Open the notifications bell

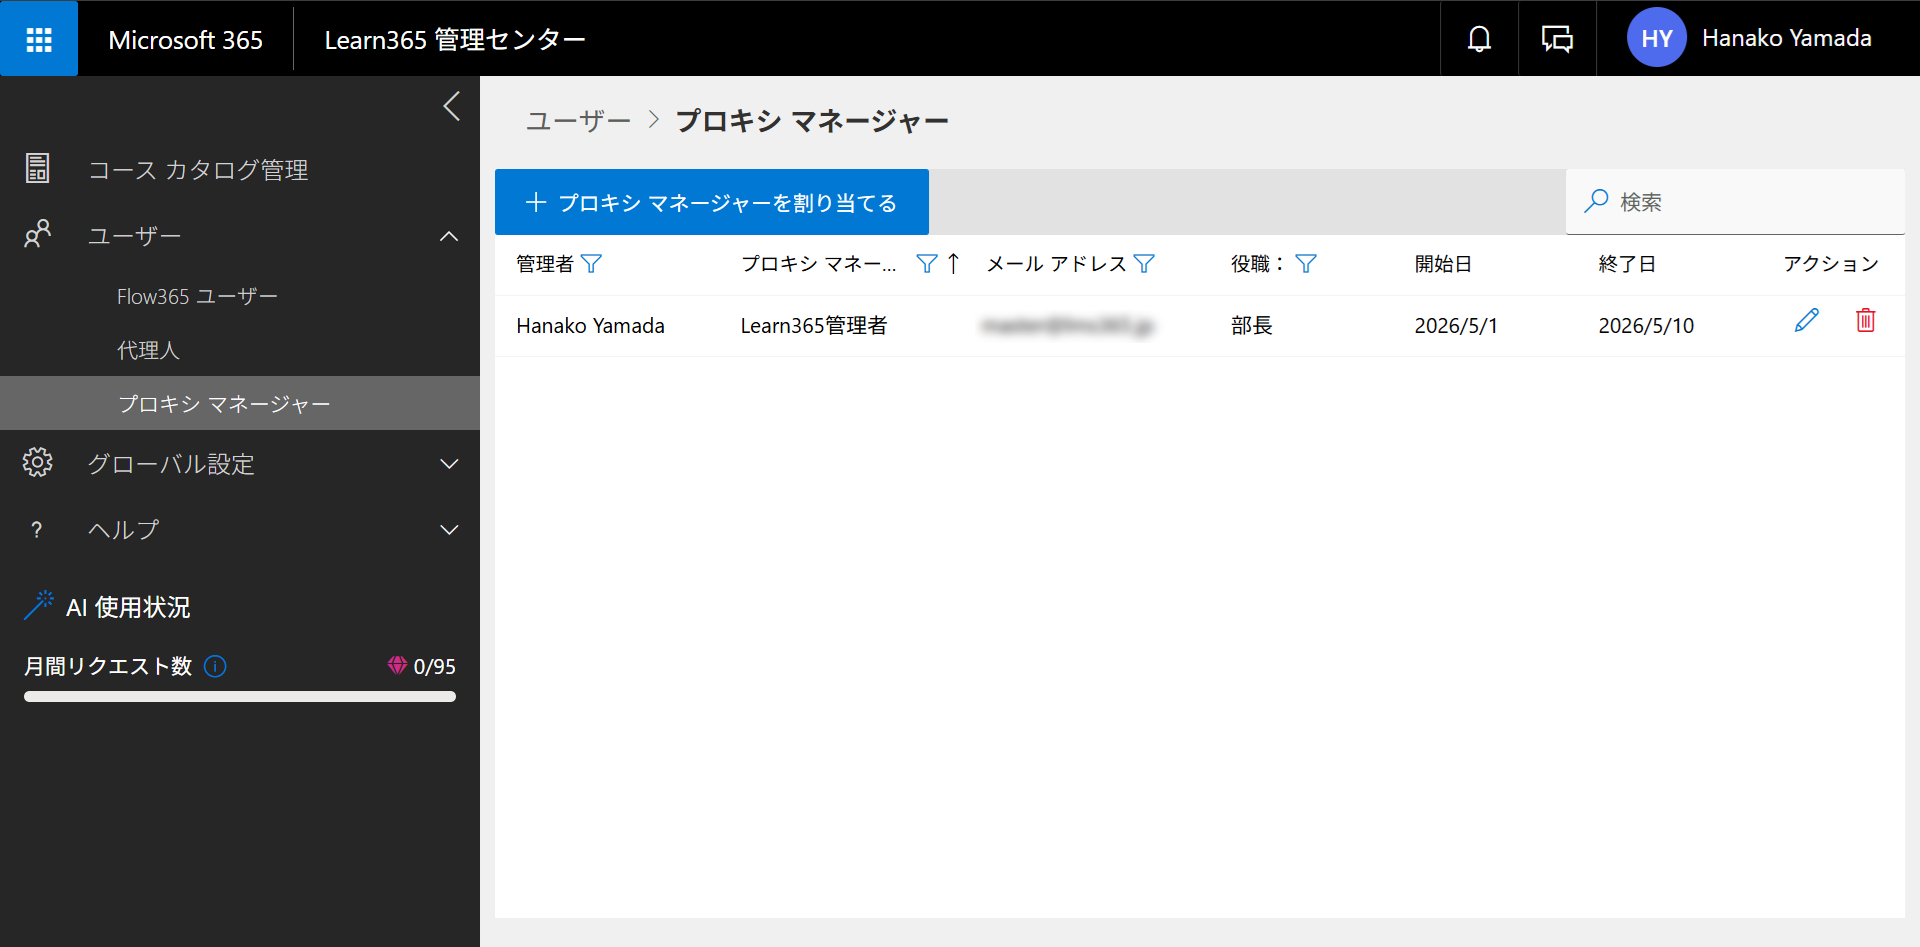(1479, 39)
